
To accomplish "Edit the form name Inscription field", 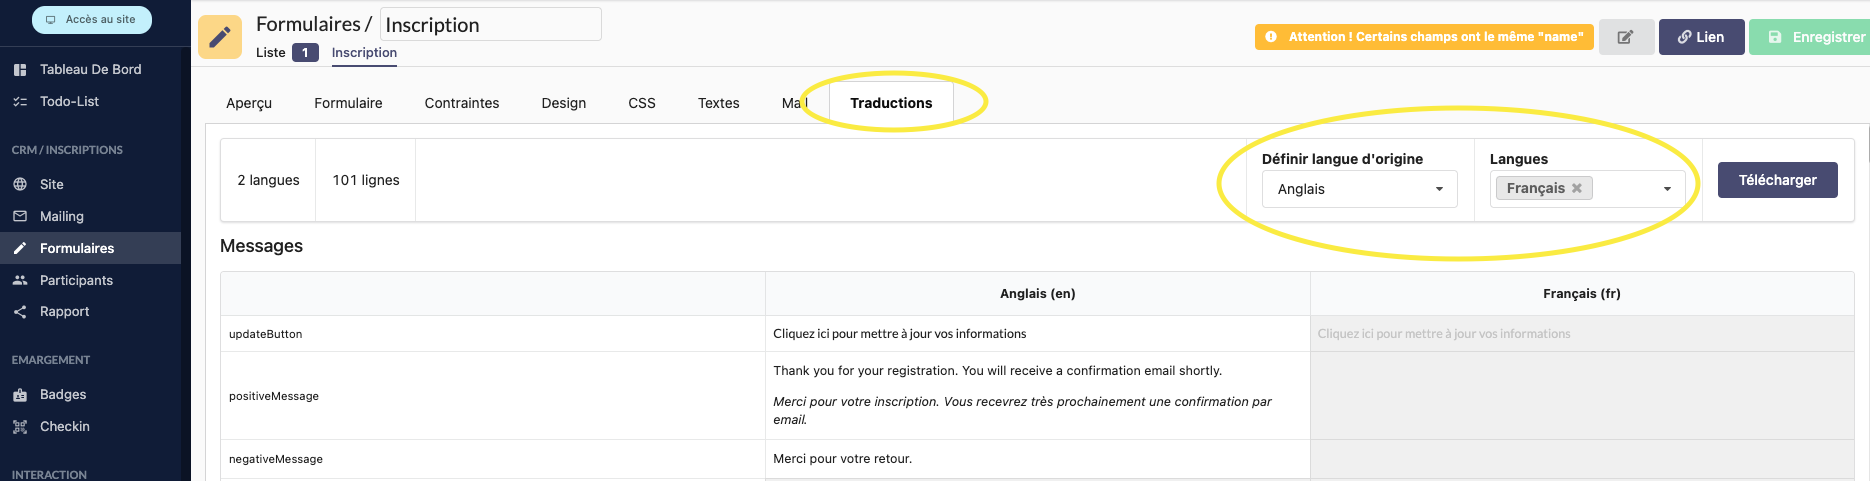I will (490, 25).
